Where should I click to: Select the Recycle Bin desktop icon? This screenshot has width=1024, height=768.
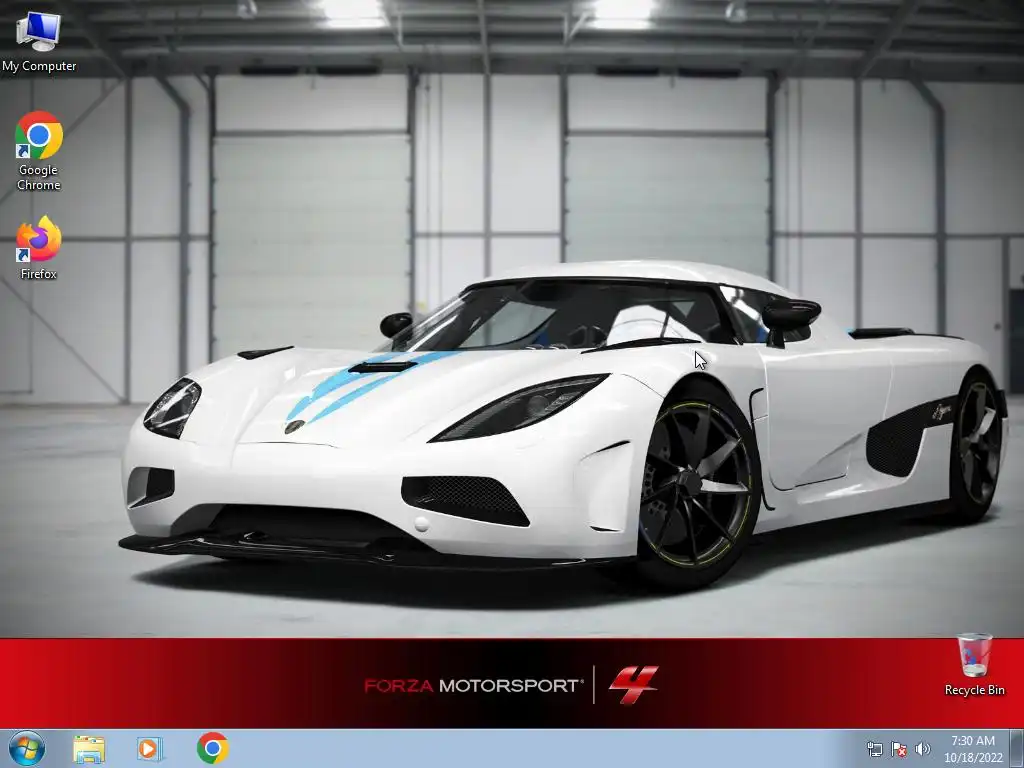974,664
